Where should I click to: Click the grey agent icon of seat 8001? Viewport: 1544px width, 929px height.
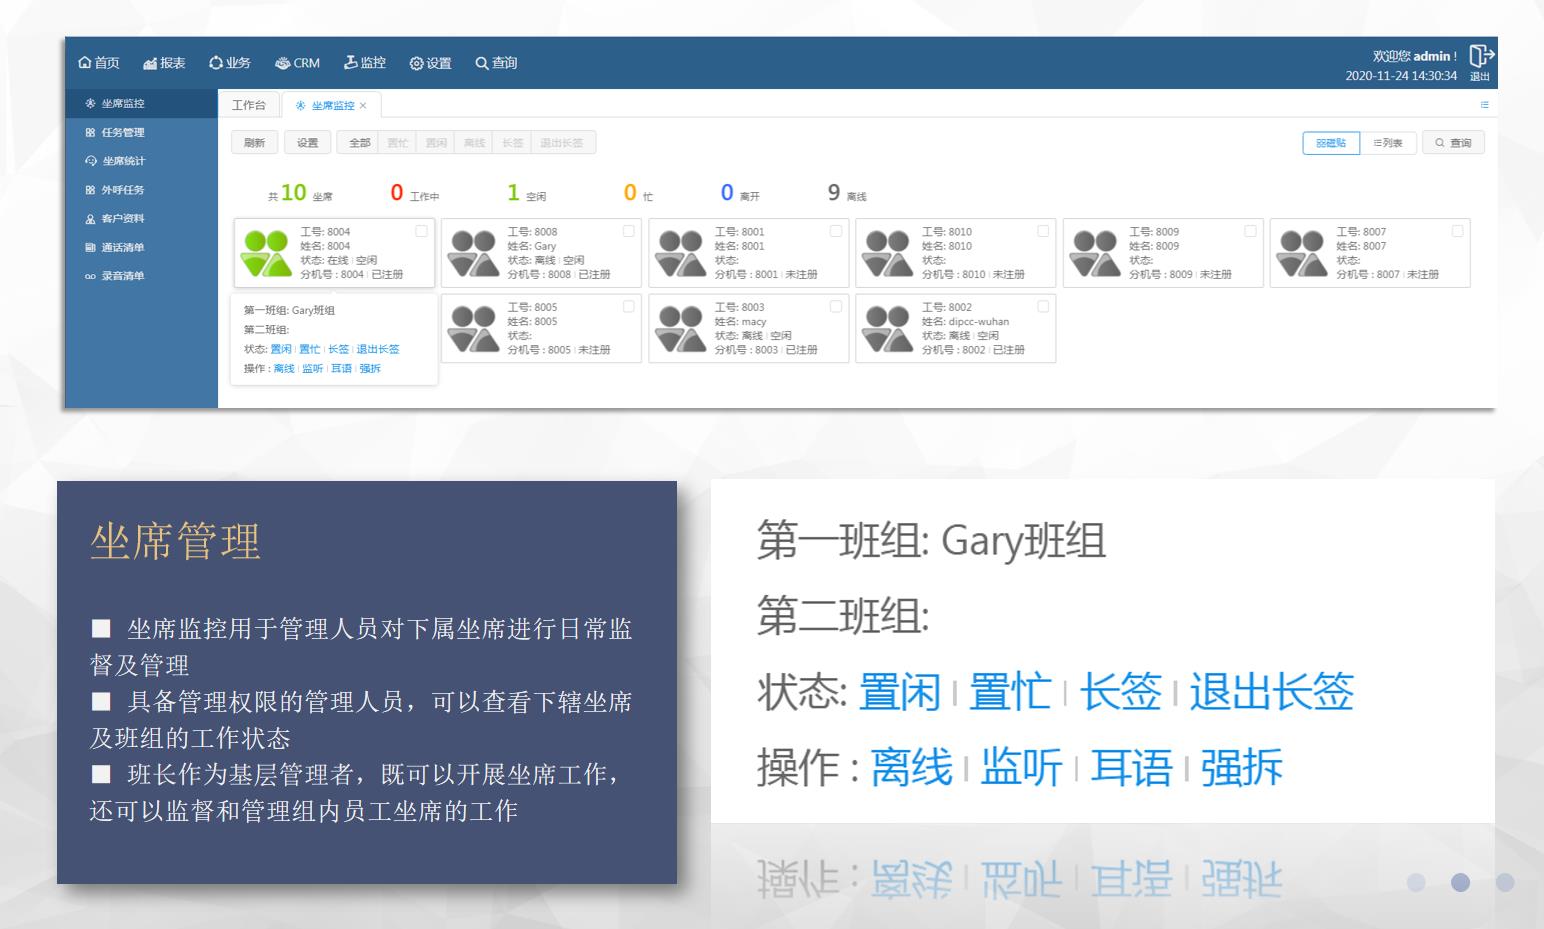point(681,253)
